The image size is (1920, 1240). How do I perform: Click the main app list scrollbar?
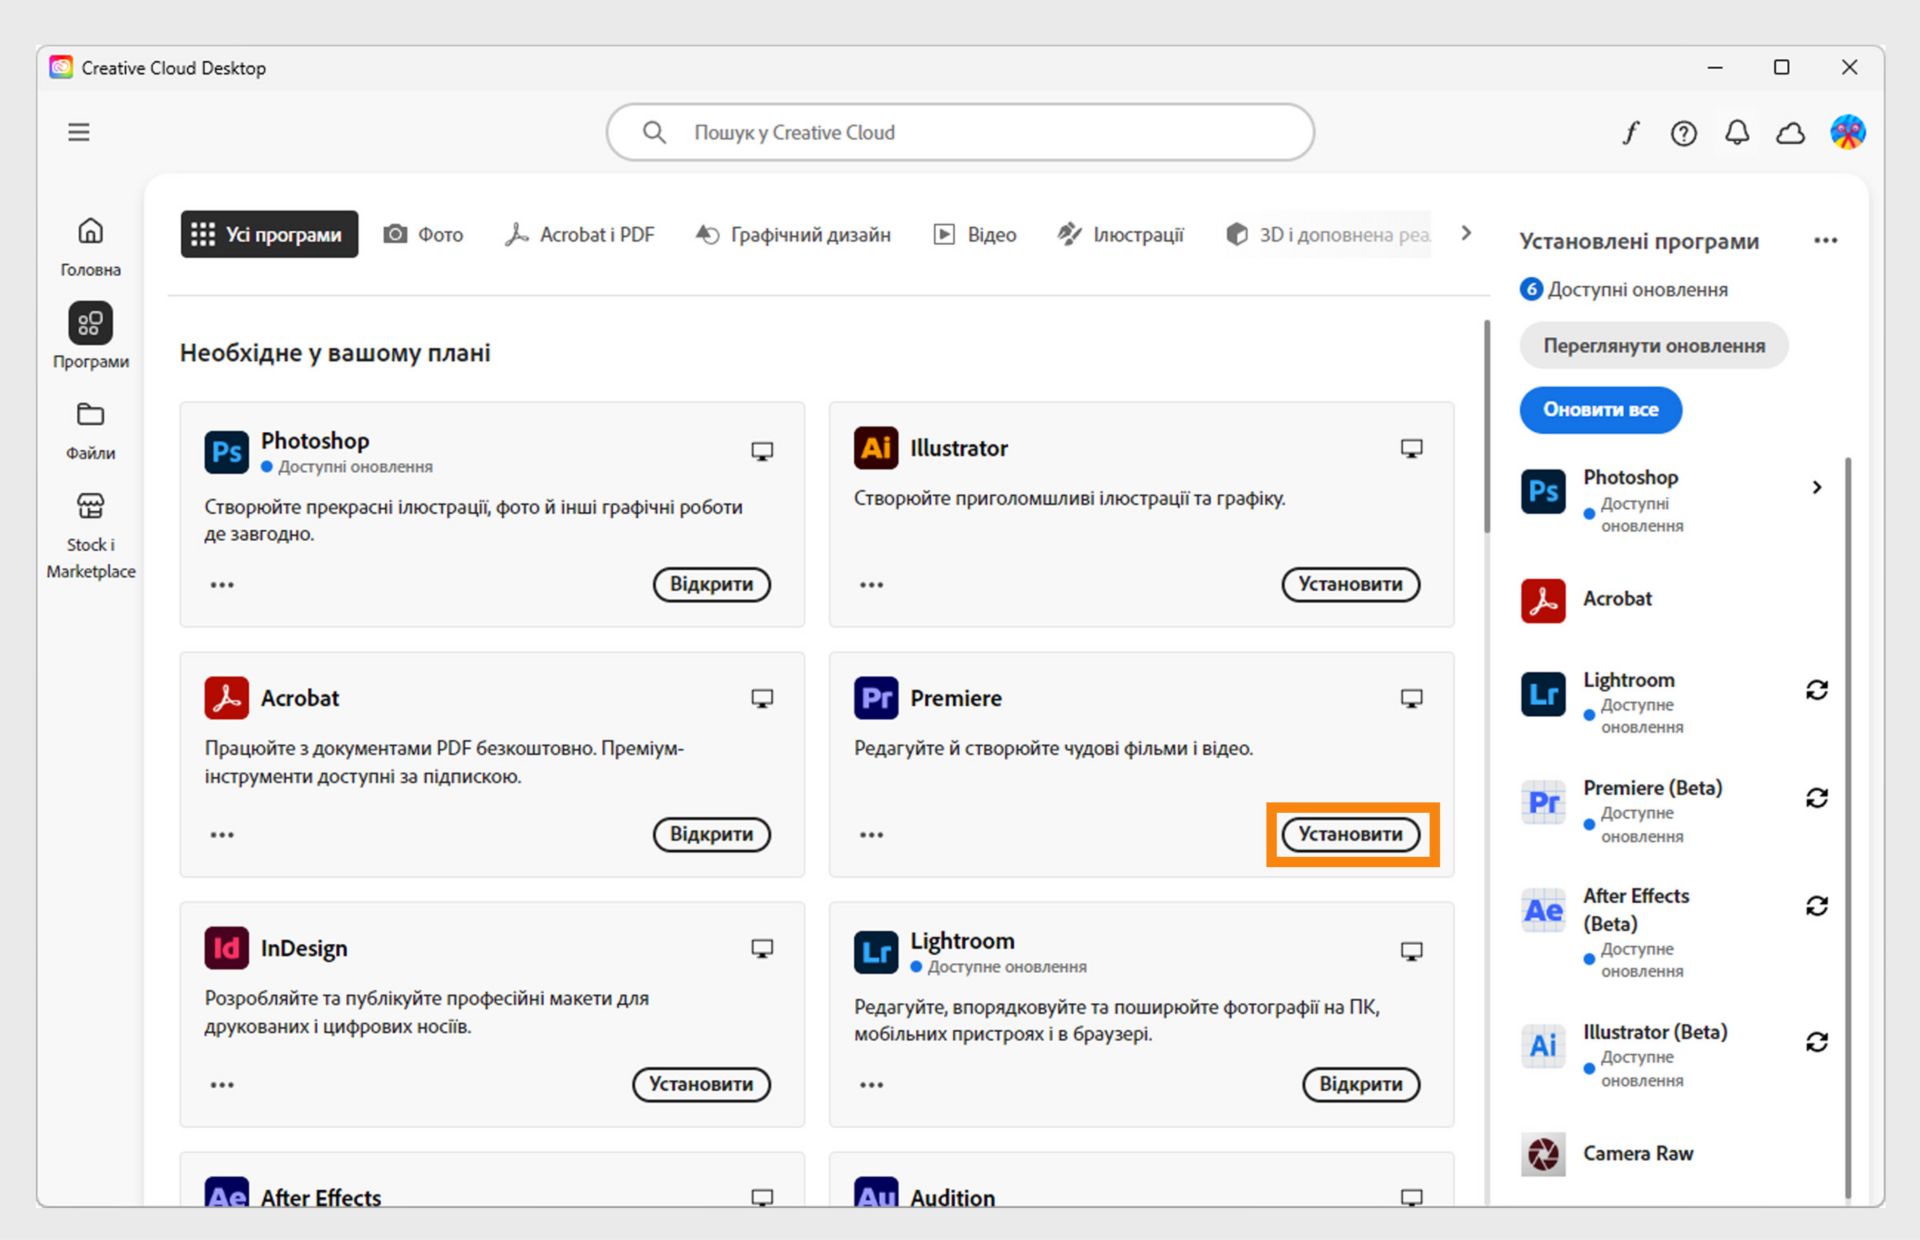pyautogui.click(x=1487, y=425)
